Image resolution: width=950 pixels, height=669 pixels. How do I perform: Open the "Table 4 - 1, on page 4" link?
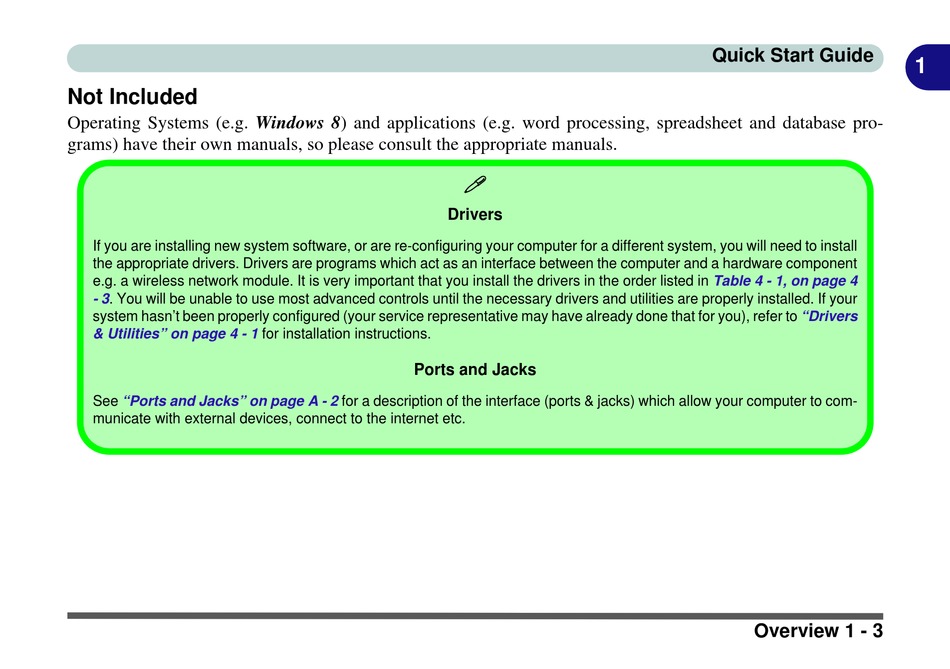[785, 281]
